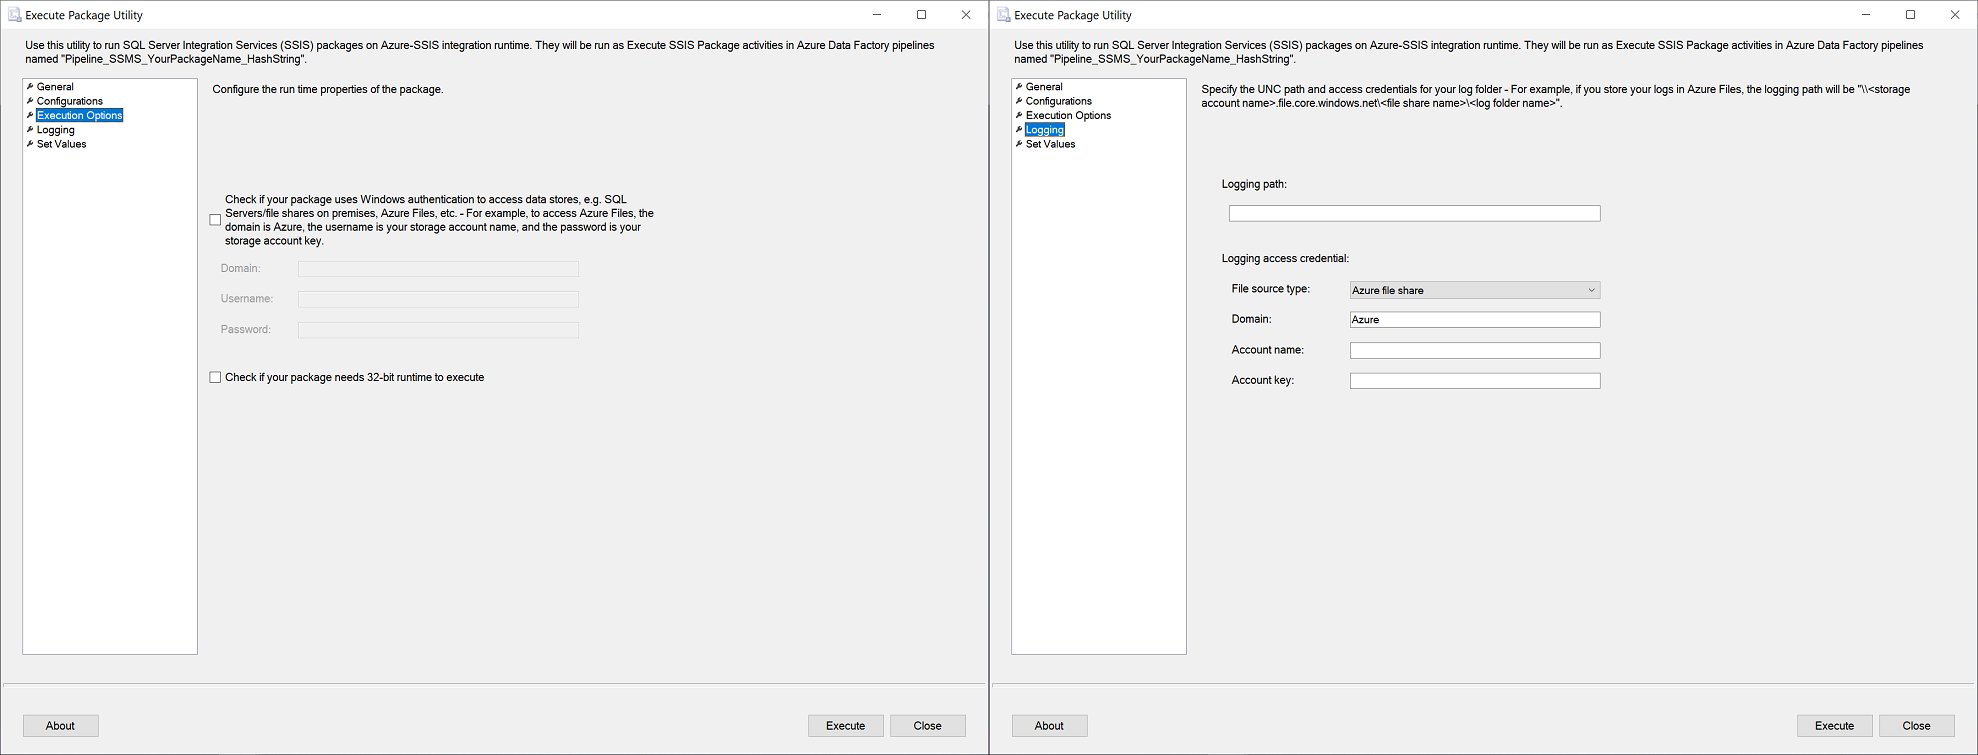Minimize the right Execute Package Utility window
The height and width of the screenshot is (755, 1978).
tap(1866, 15)
